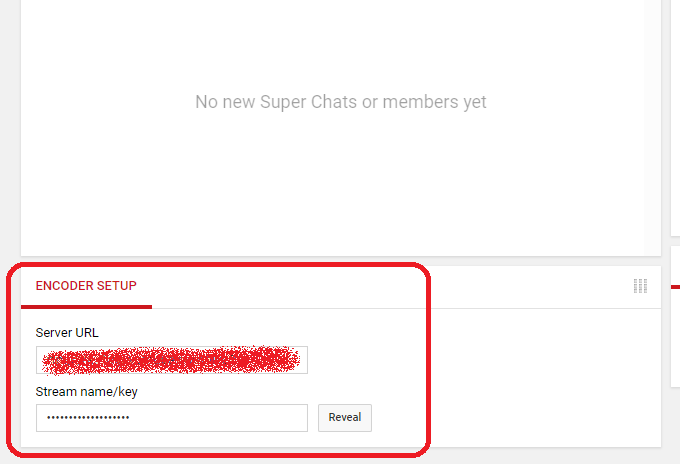Select the red tab indicator at right panel edge
680x469 pixels.
point(675,287)
